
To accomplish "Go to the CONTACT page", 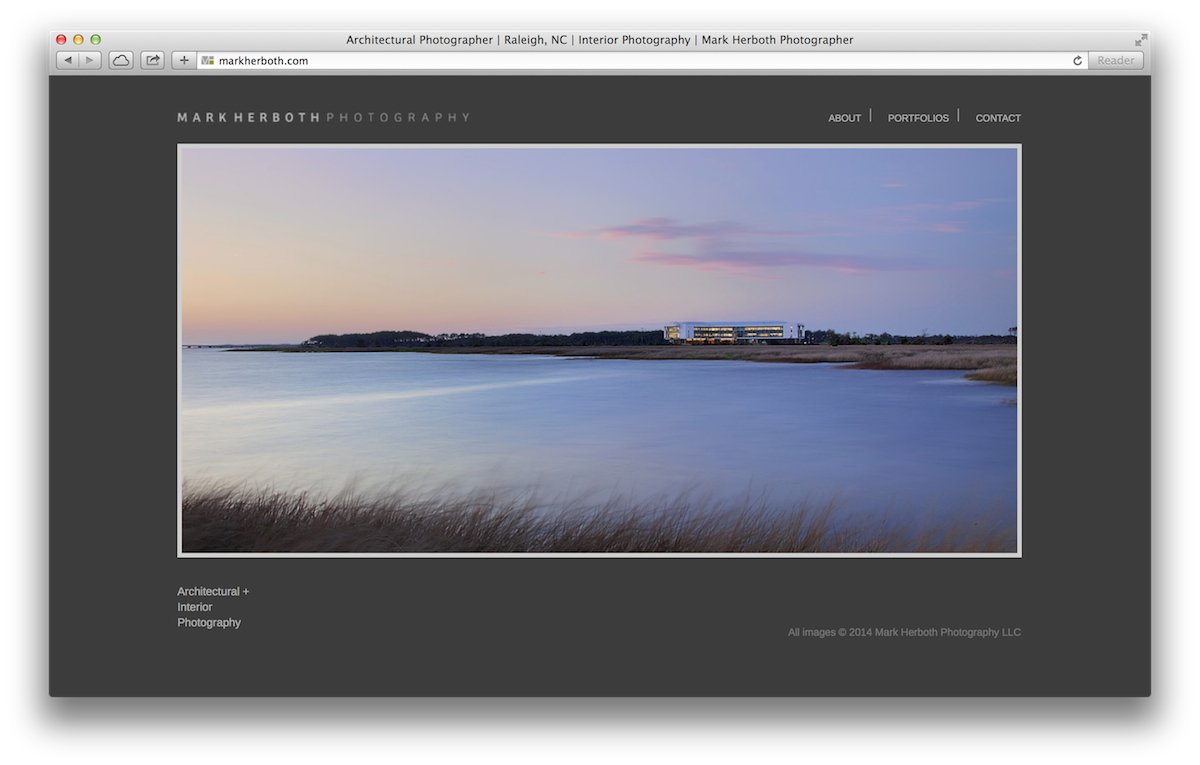I will 998,118.
